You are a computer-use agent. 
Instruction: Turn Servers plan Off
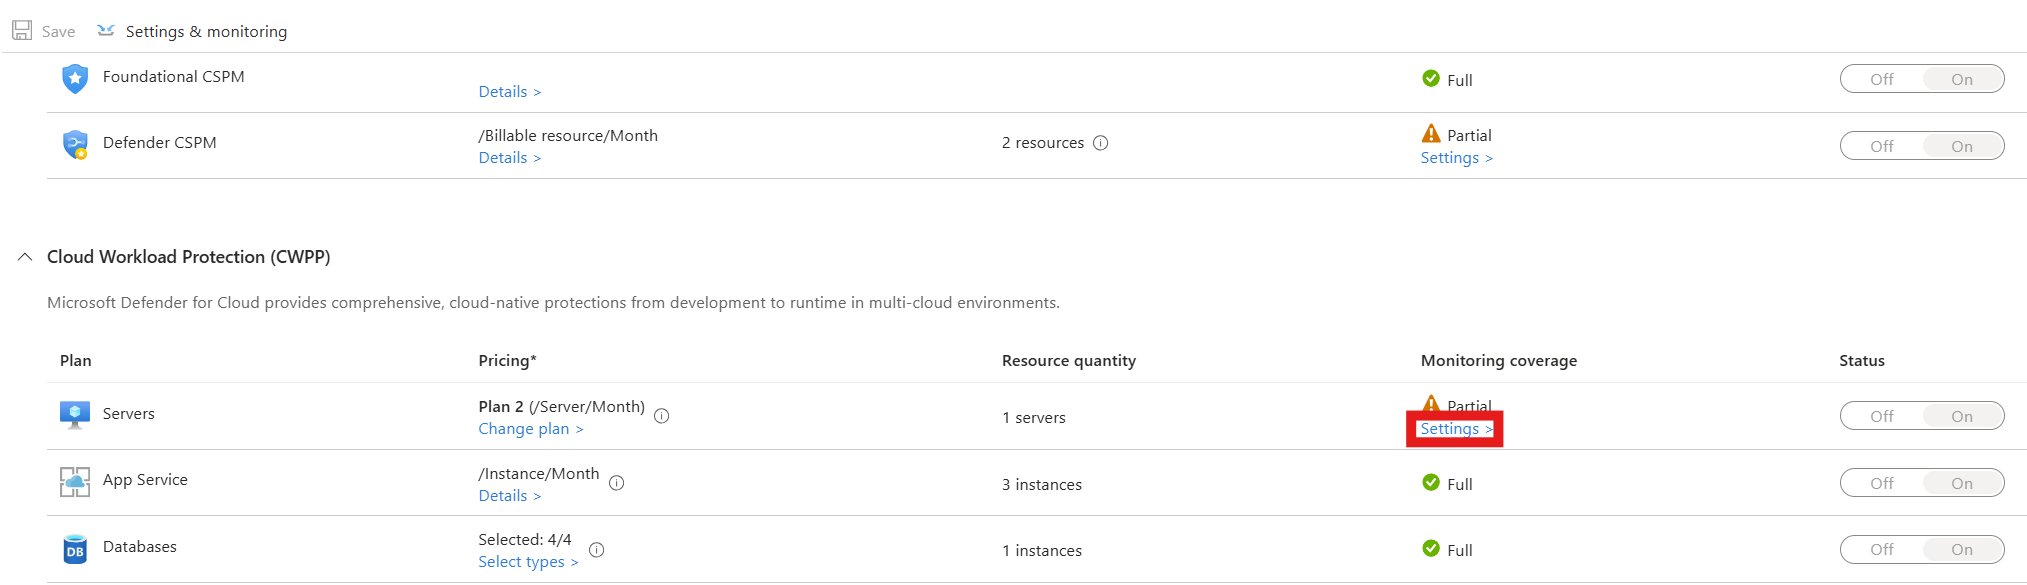click(x=1881, y=416)
